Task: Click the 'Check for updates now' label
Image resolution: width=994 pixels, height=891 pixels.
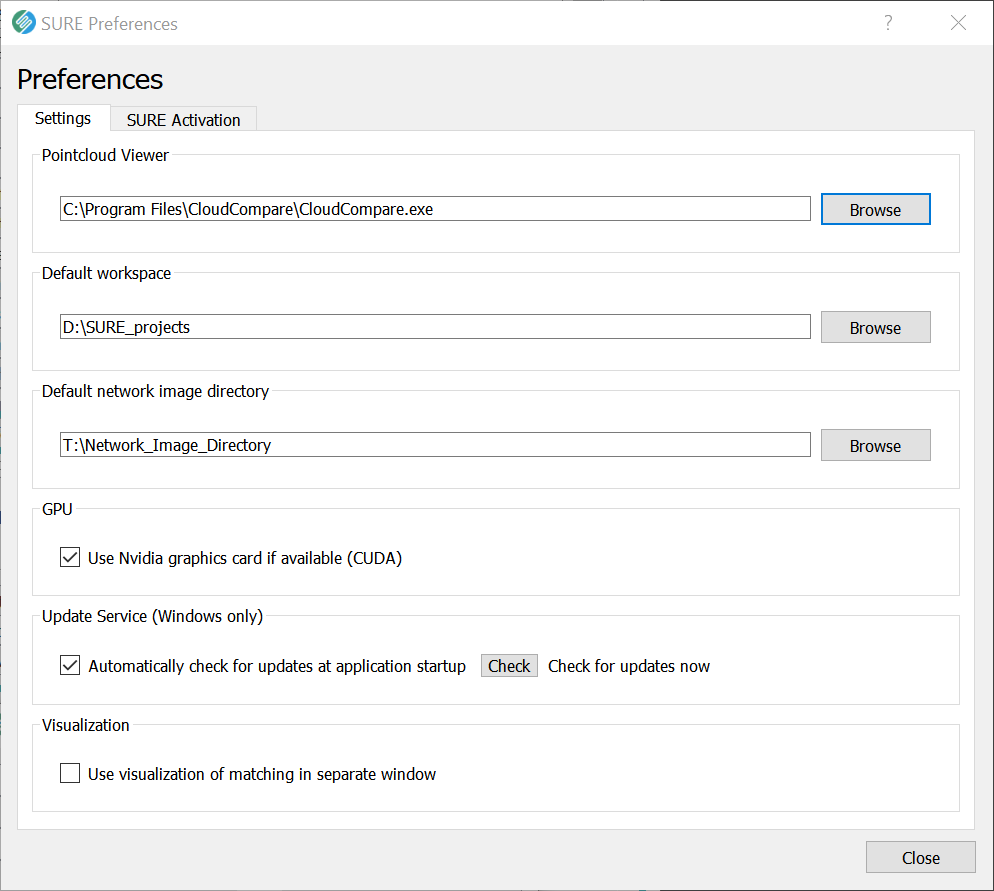Action: [x=629, y=666]
